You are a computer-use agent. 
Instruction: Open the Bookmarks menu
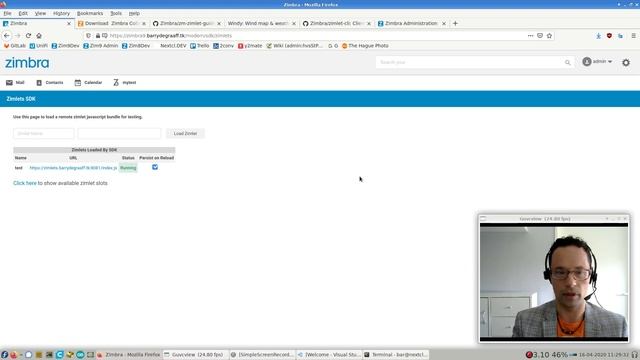90,13
